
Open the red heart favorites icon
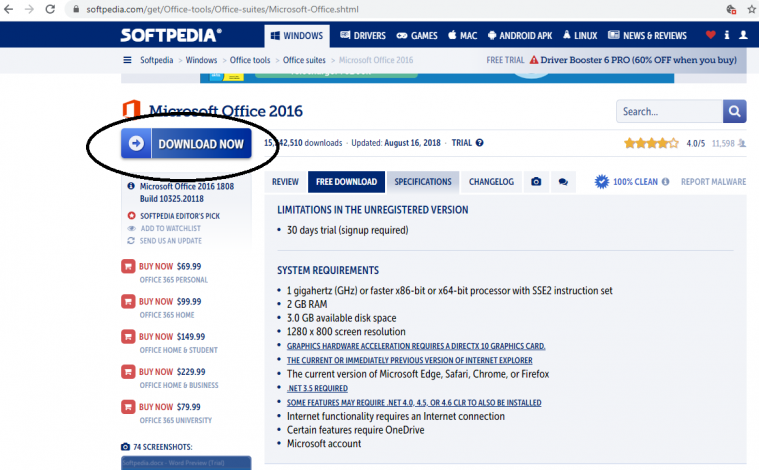pyautogui.click(x=710, y=35)
